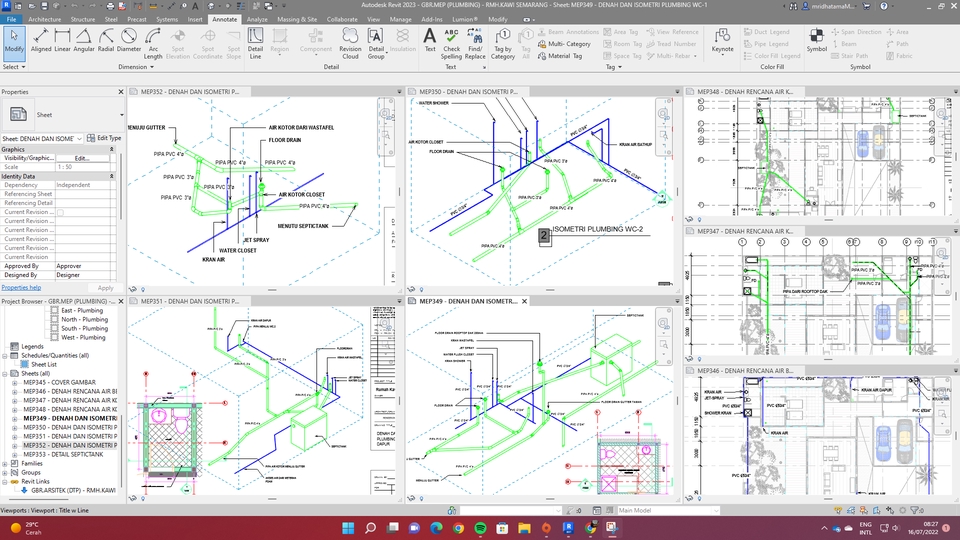Use the Arc Length dimension tool
960x540 pixels.
[x=153, y=43]
